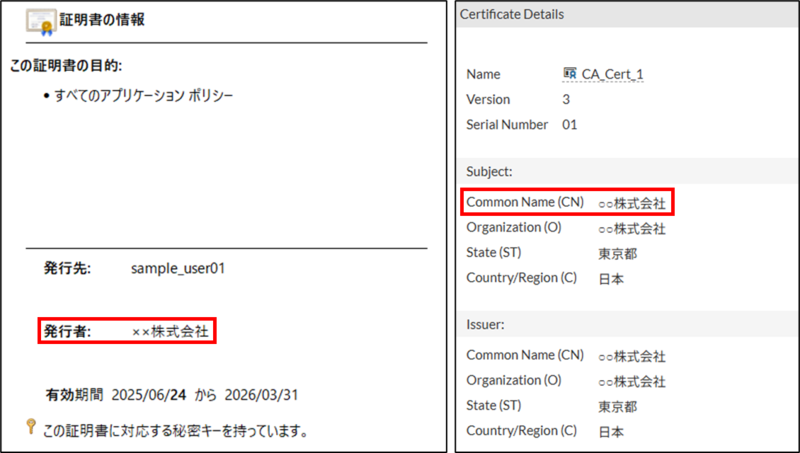Click the Version field label

(488, 99)
